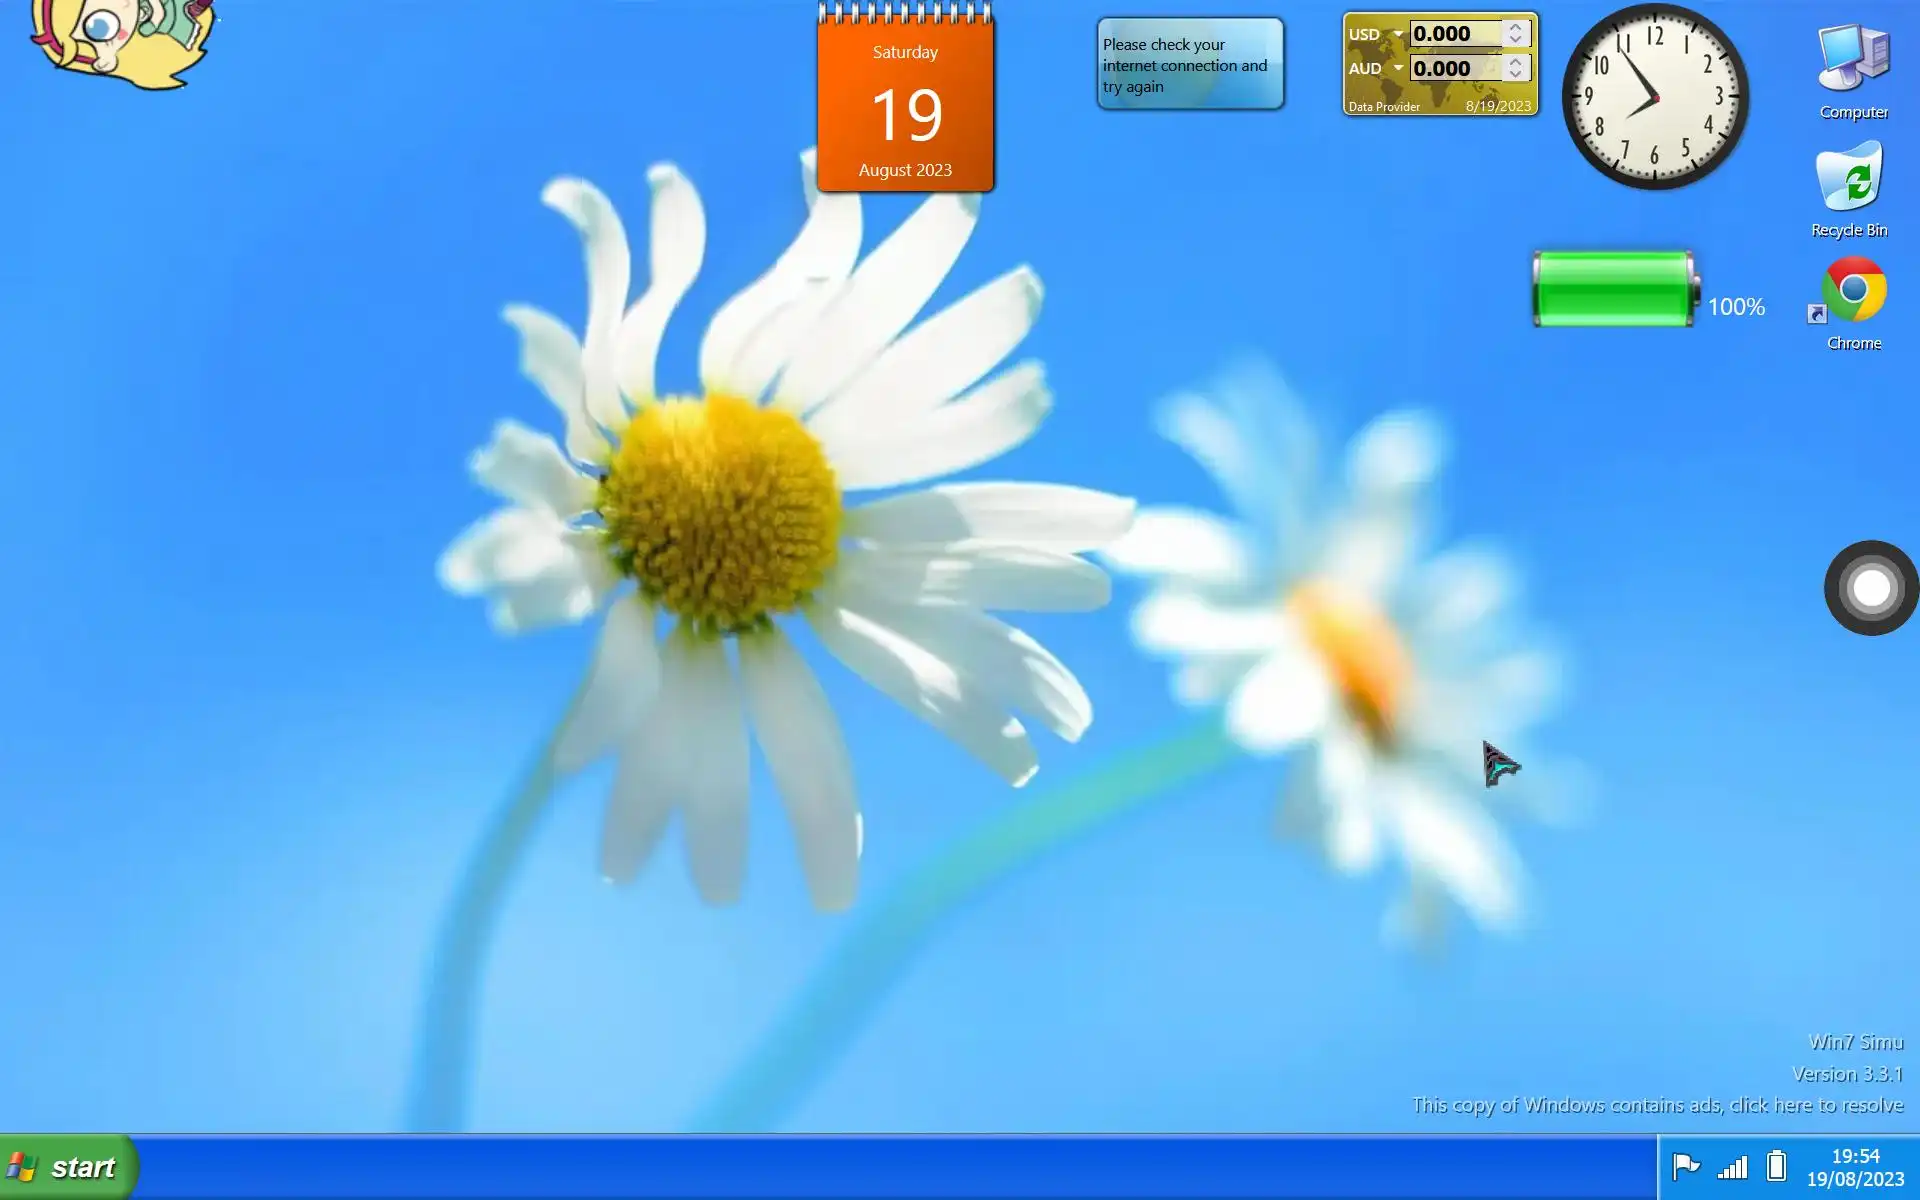Tap the floating round assistive button
Image resolution: width=1920 pixels, height=1200 pixels.
click(1871, 588)
